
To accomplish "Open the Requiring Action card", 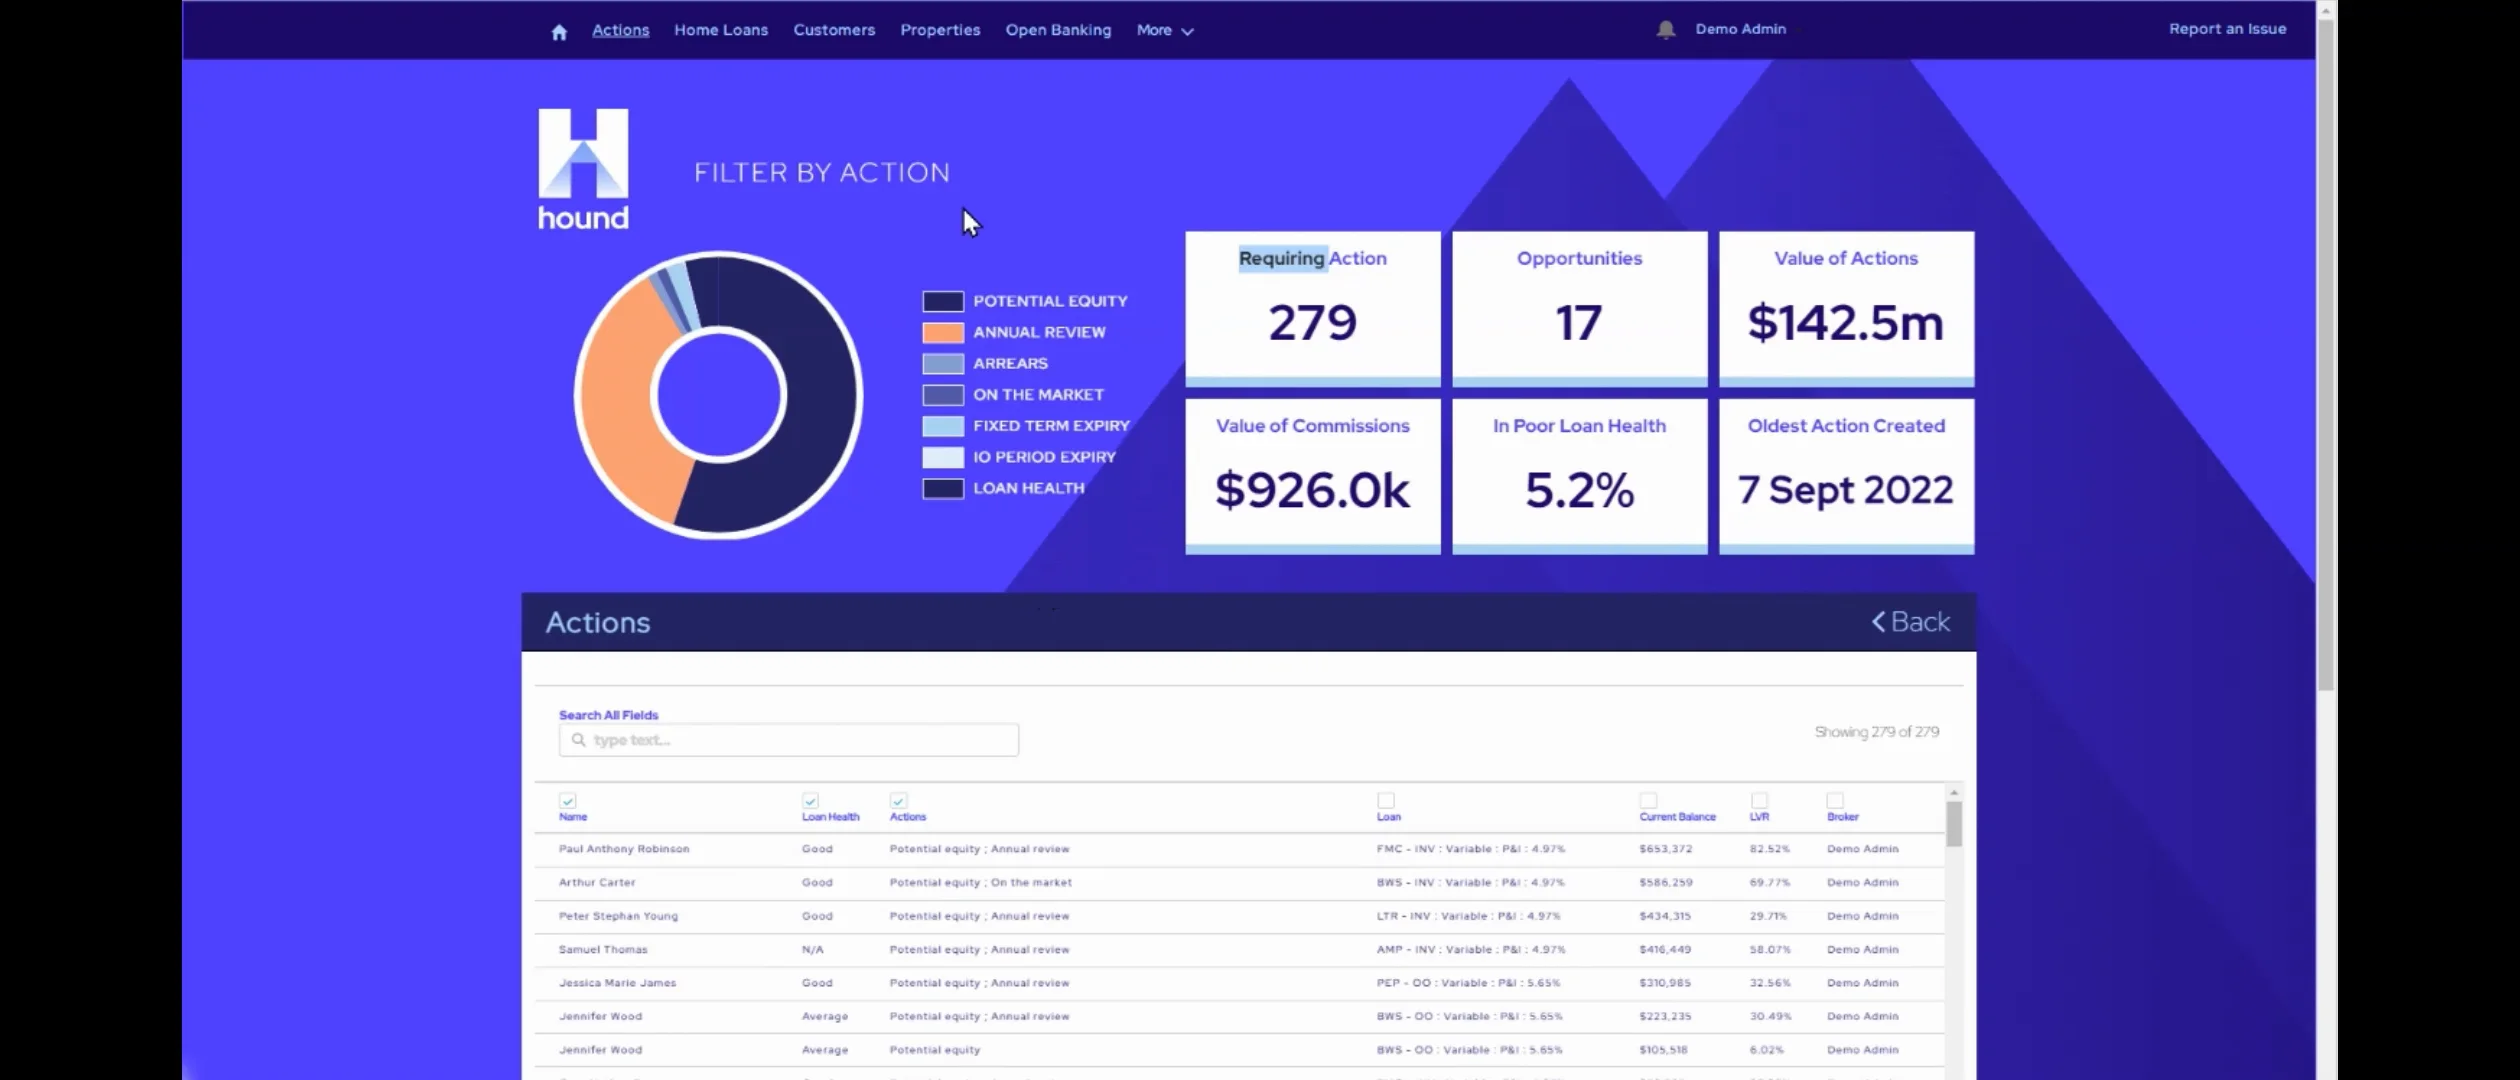I will point(1312,308).
